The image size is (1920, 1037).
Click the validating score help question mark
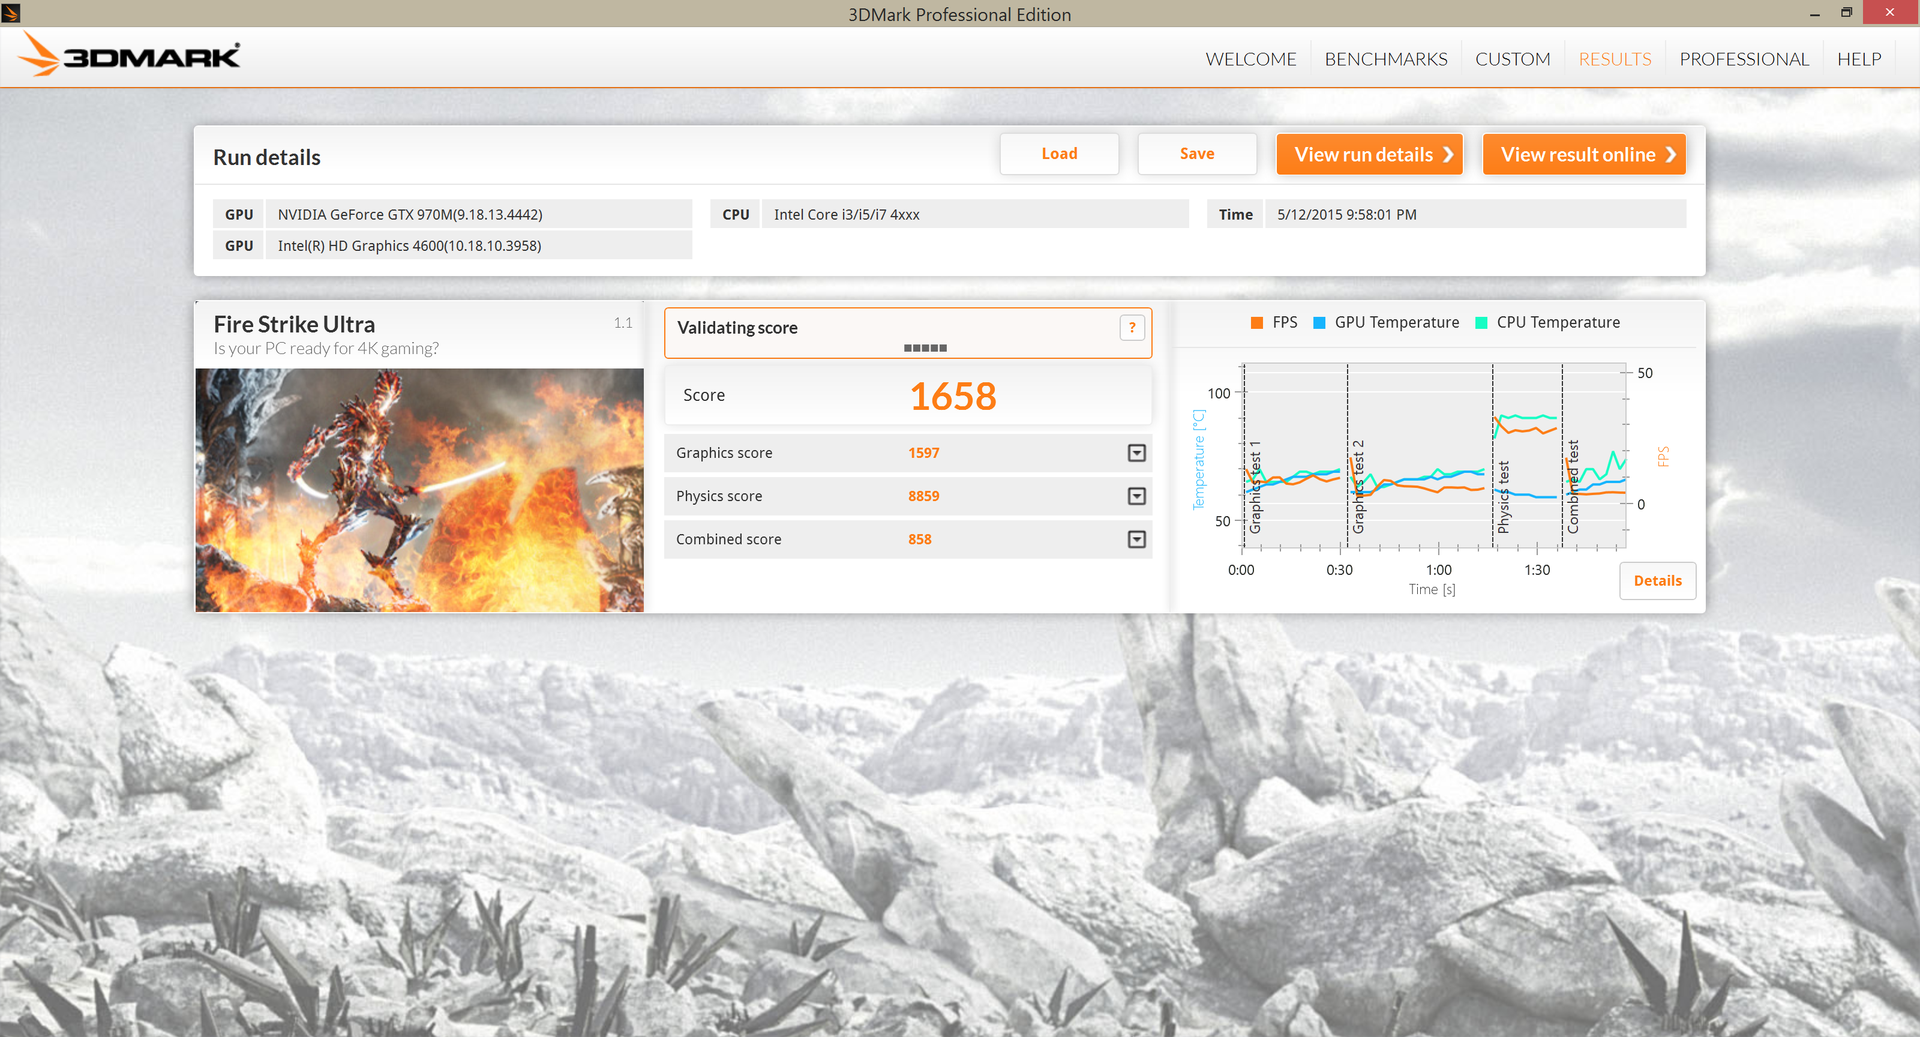(x=1132, y=327)
